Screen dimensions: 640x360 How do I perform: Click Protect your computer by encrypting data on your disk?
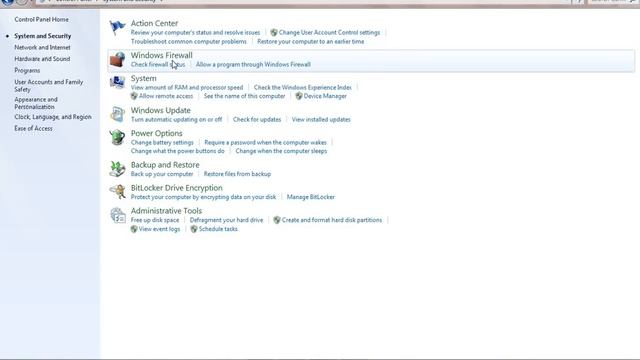203,197
